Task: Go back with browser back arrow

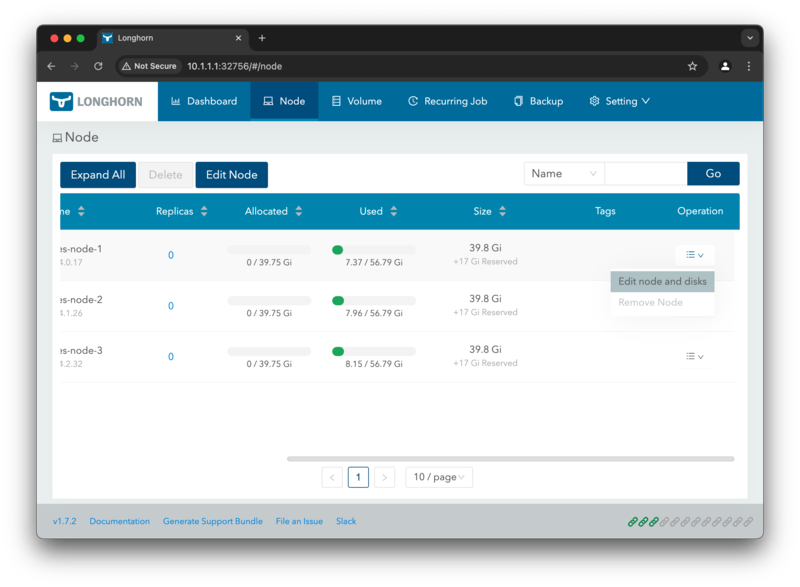Action: pyautogui.click(x=51, y=66)
